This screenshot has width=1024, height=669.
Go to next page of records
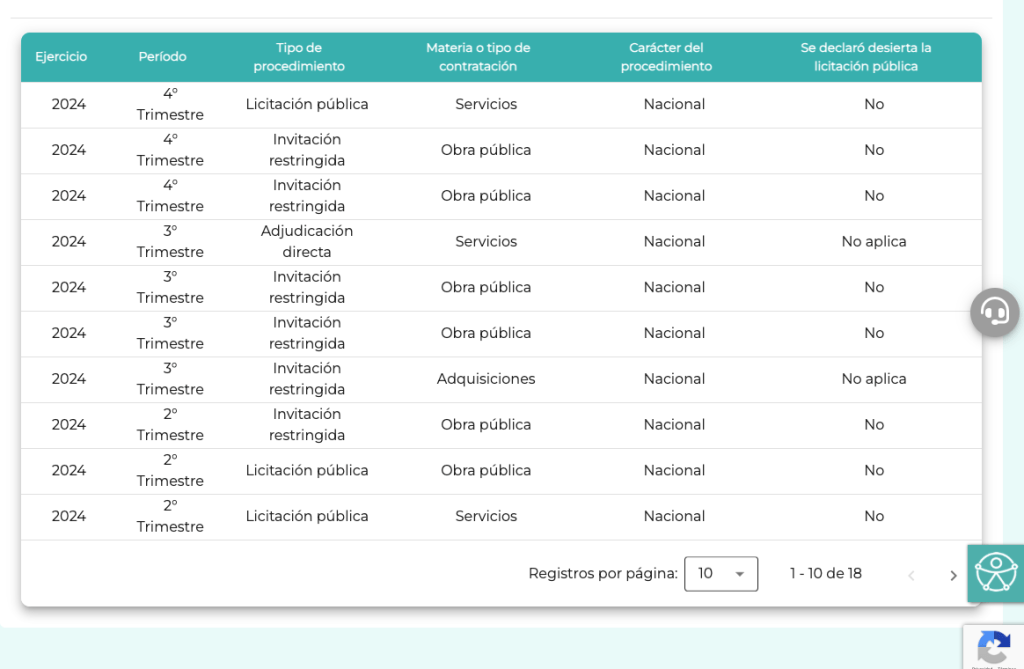pos(953,575)
